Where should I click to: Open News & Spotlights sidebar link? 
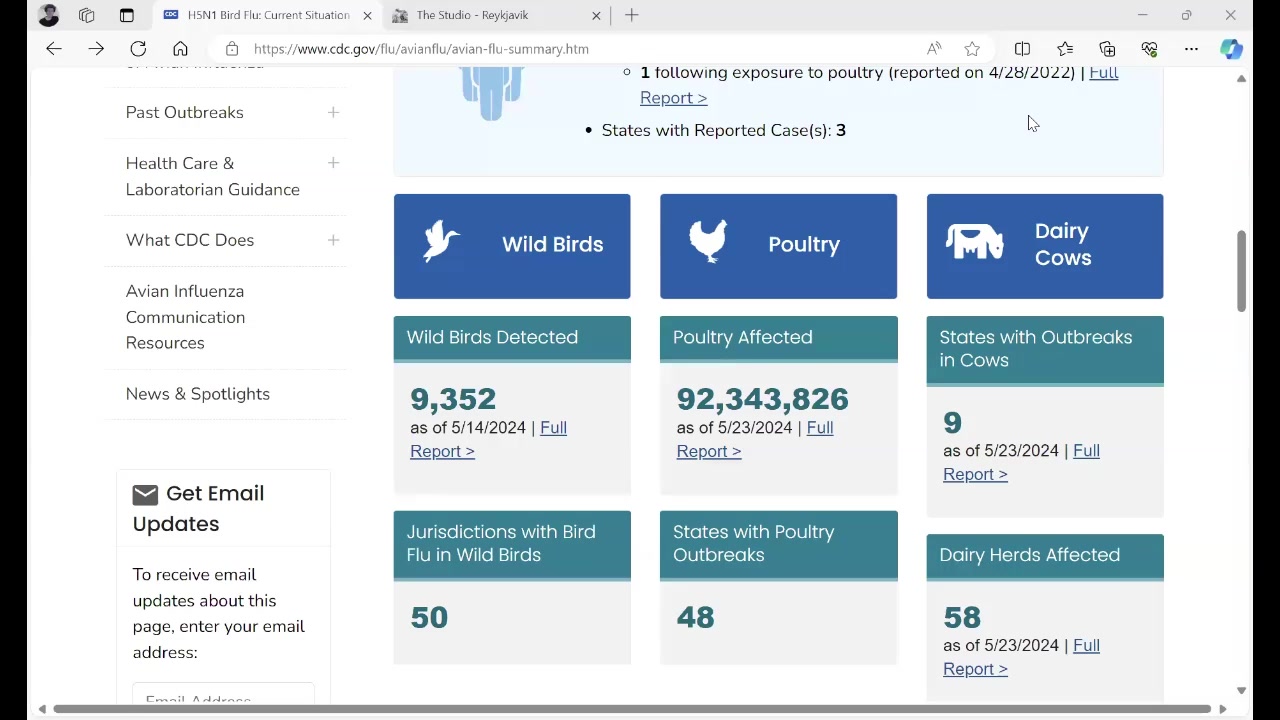[198, 394]
